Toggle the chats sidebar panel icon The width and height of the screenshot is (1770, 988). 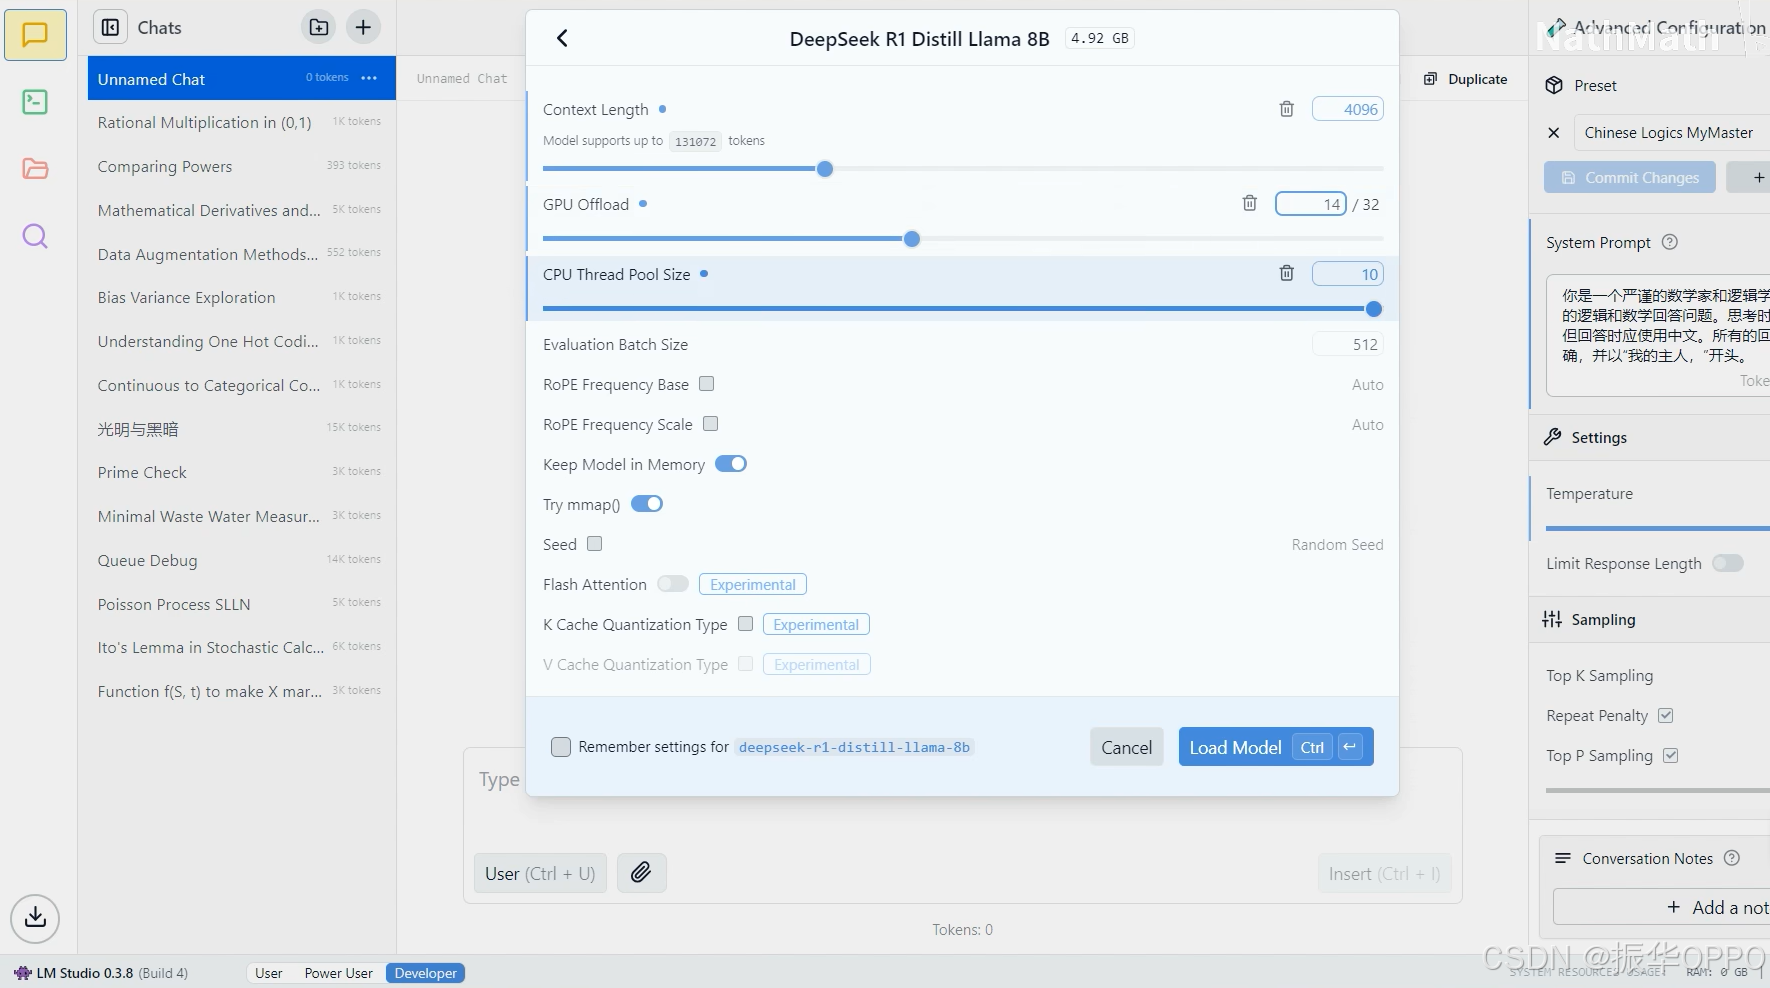pos(111,27)
